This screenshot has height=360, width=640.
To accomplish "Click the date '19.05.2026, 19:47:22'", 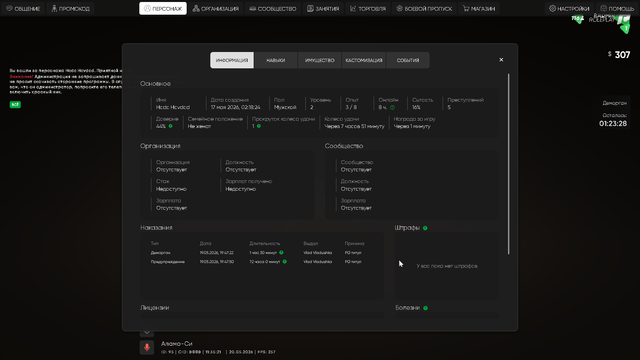I will point(217,253).
